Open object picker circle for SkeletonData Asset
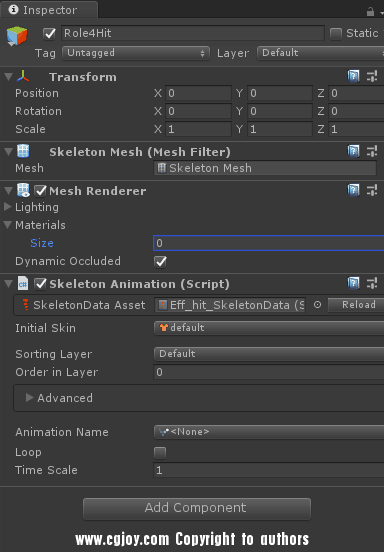 click(317, 305)
